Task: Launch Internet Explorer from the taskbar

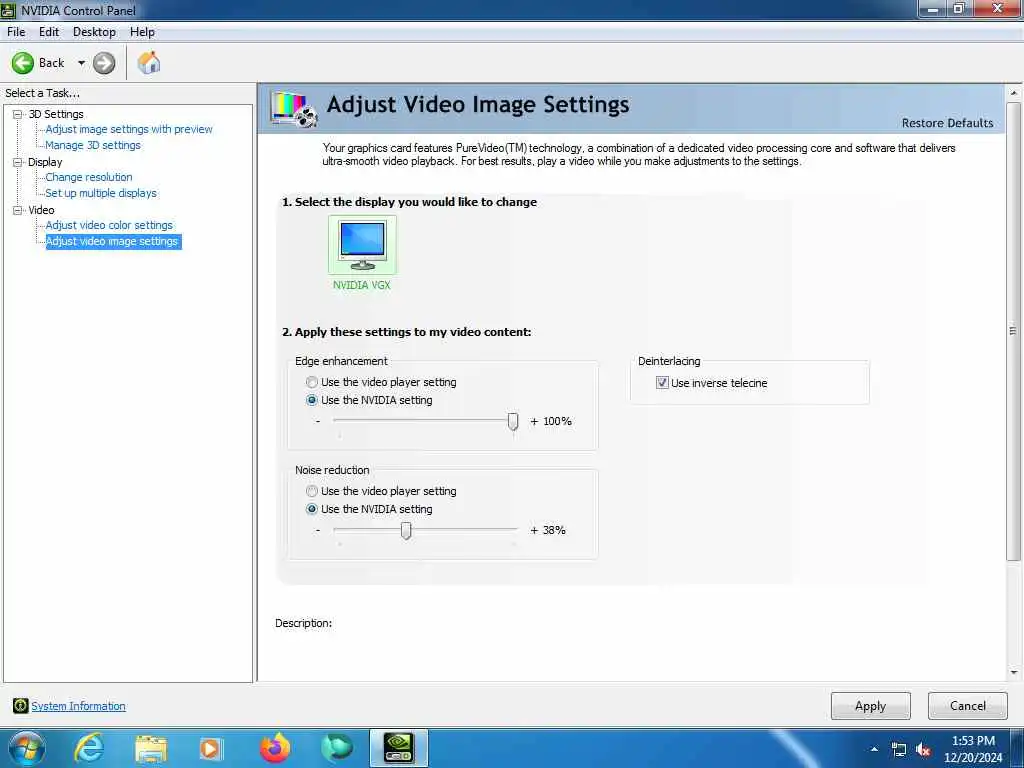Action: (x=89, y=748)
